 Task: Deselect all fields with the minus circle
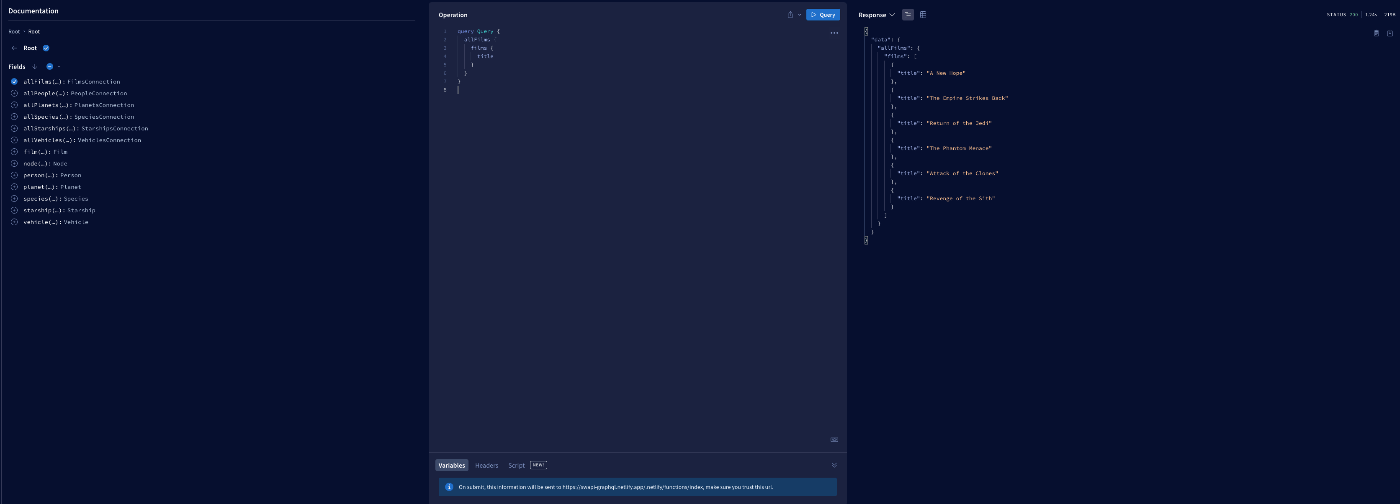(x=49, y=66)
